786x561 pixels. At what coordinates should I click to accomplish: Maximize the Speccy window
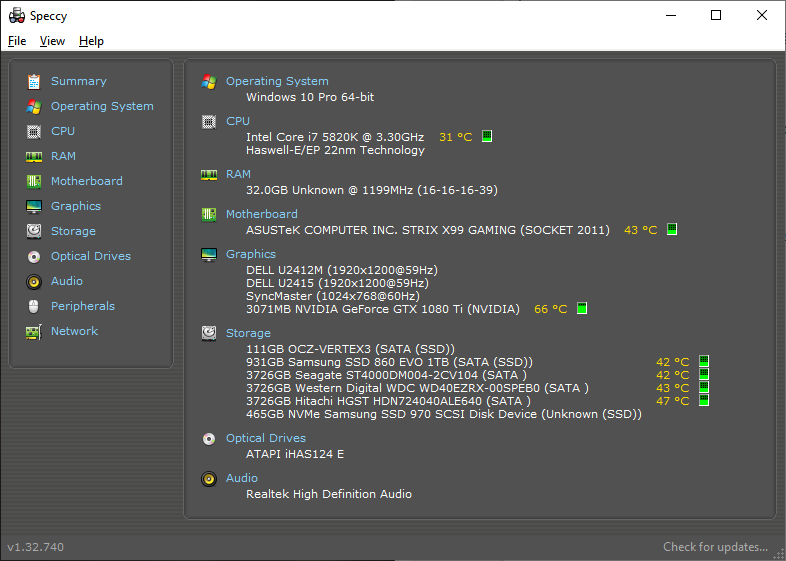click(716, 16)
